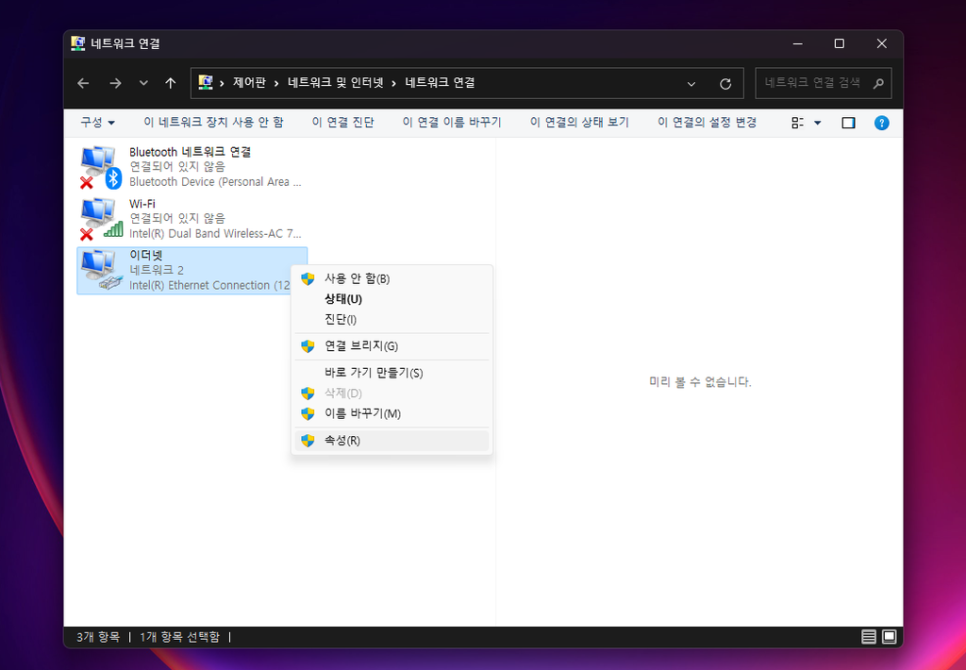Close the 네트워크 연결 window

point(882,44)
